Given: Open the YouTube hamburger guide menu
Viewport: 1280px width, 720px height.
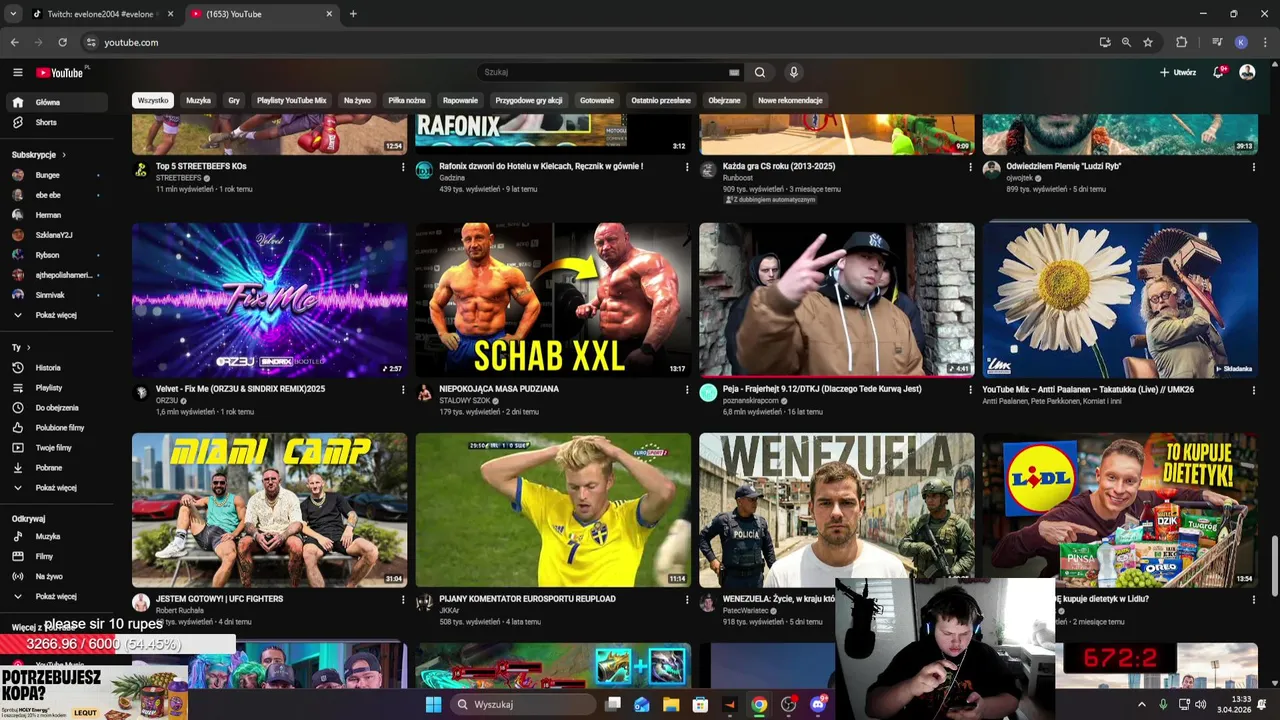Looking at the screenshot, I should (x=17, y=72).
